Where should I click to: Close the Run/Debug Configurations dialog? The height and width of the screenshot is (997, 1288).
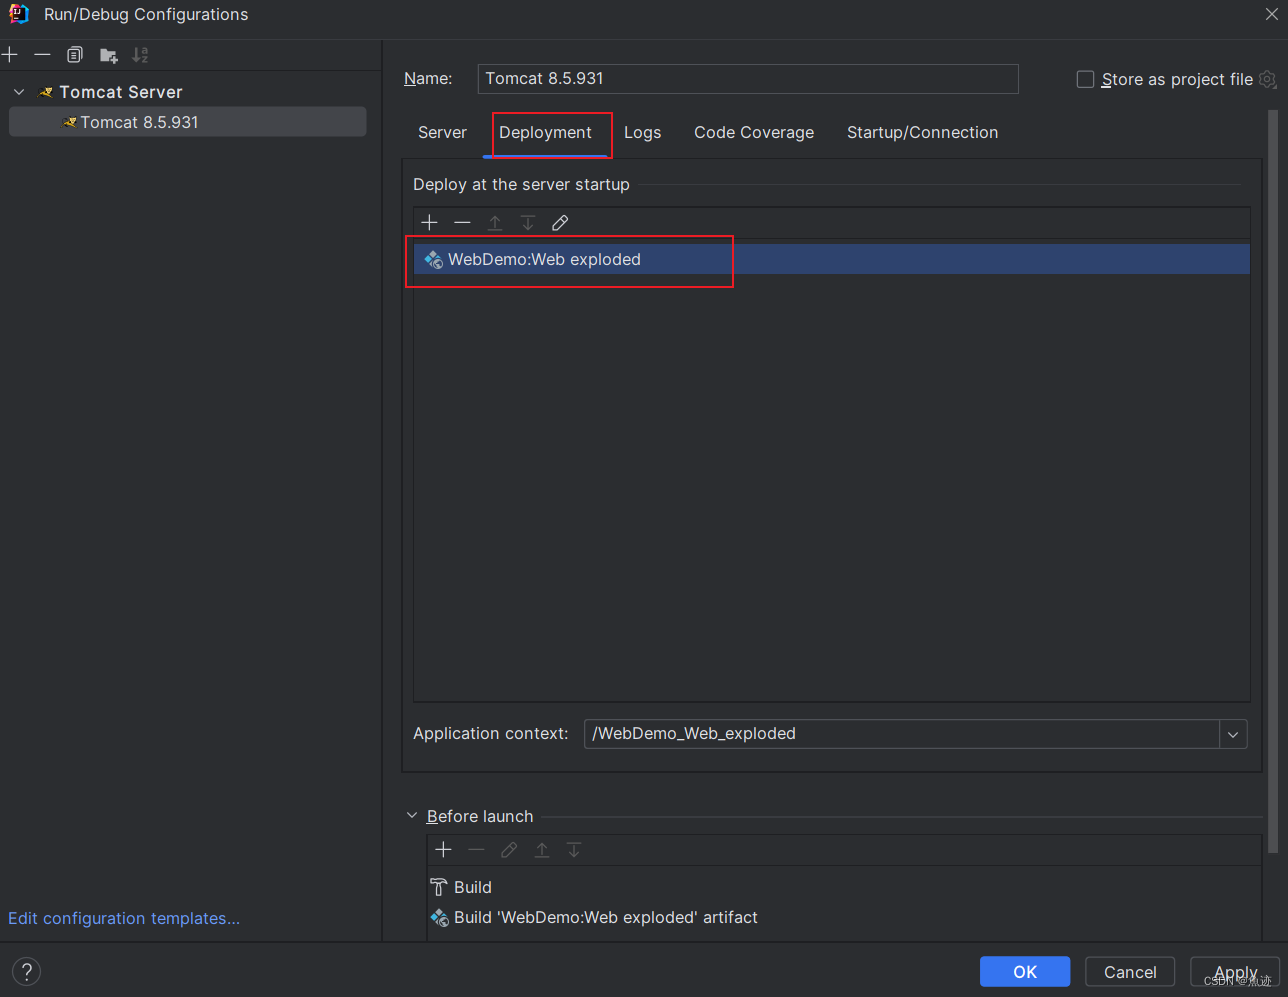1271,14
